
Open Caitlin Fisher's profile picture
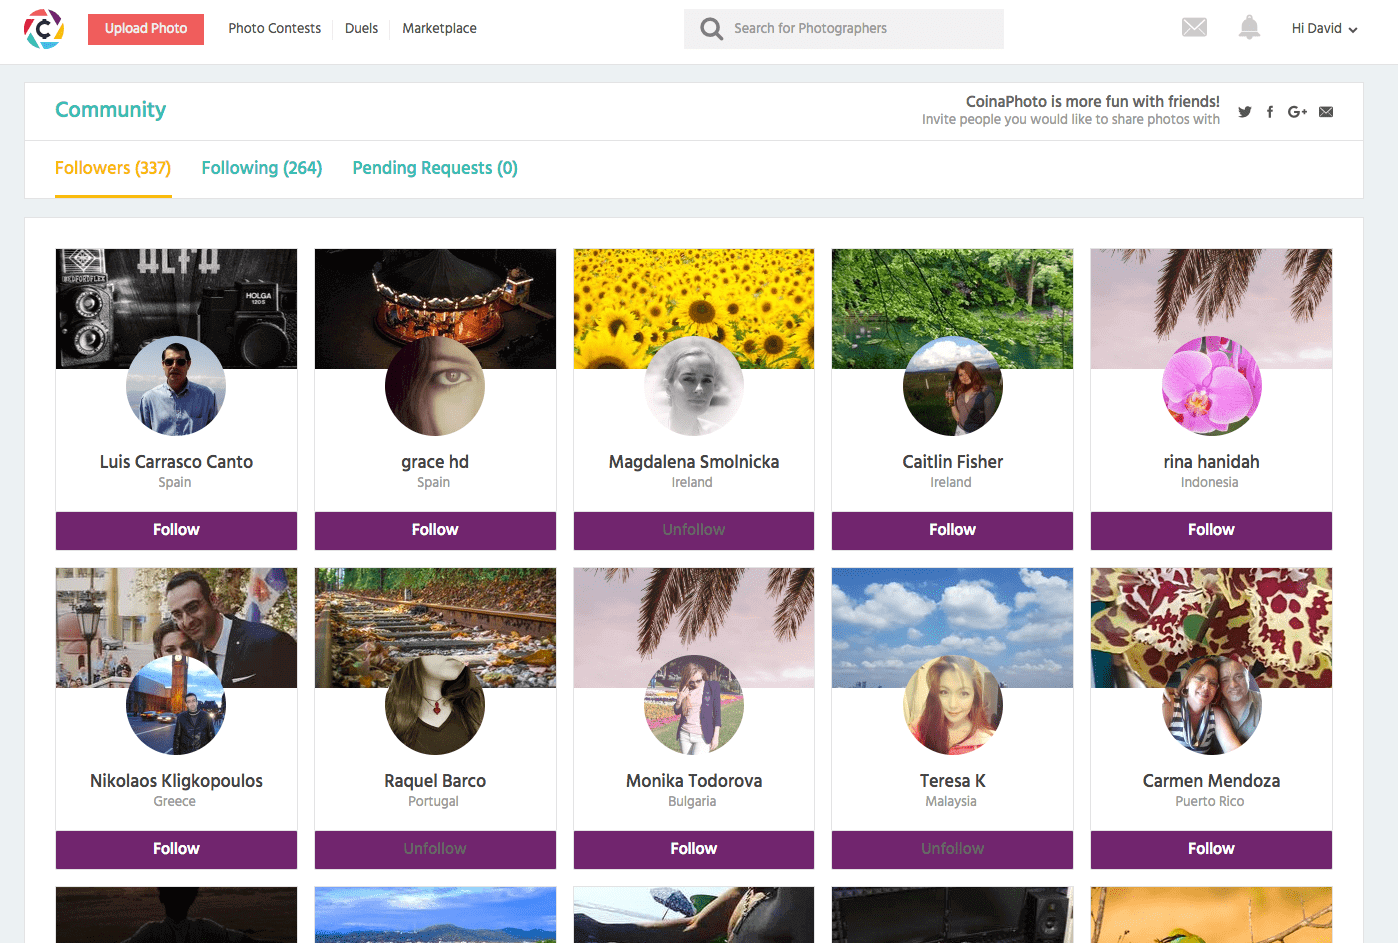click(952, 386)
